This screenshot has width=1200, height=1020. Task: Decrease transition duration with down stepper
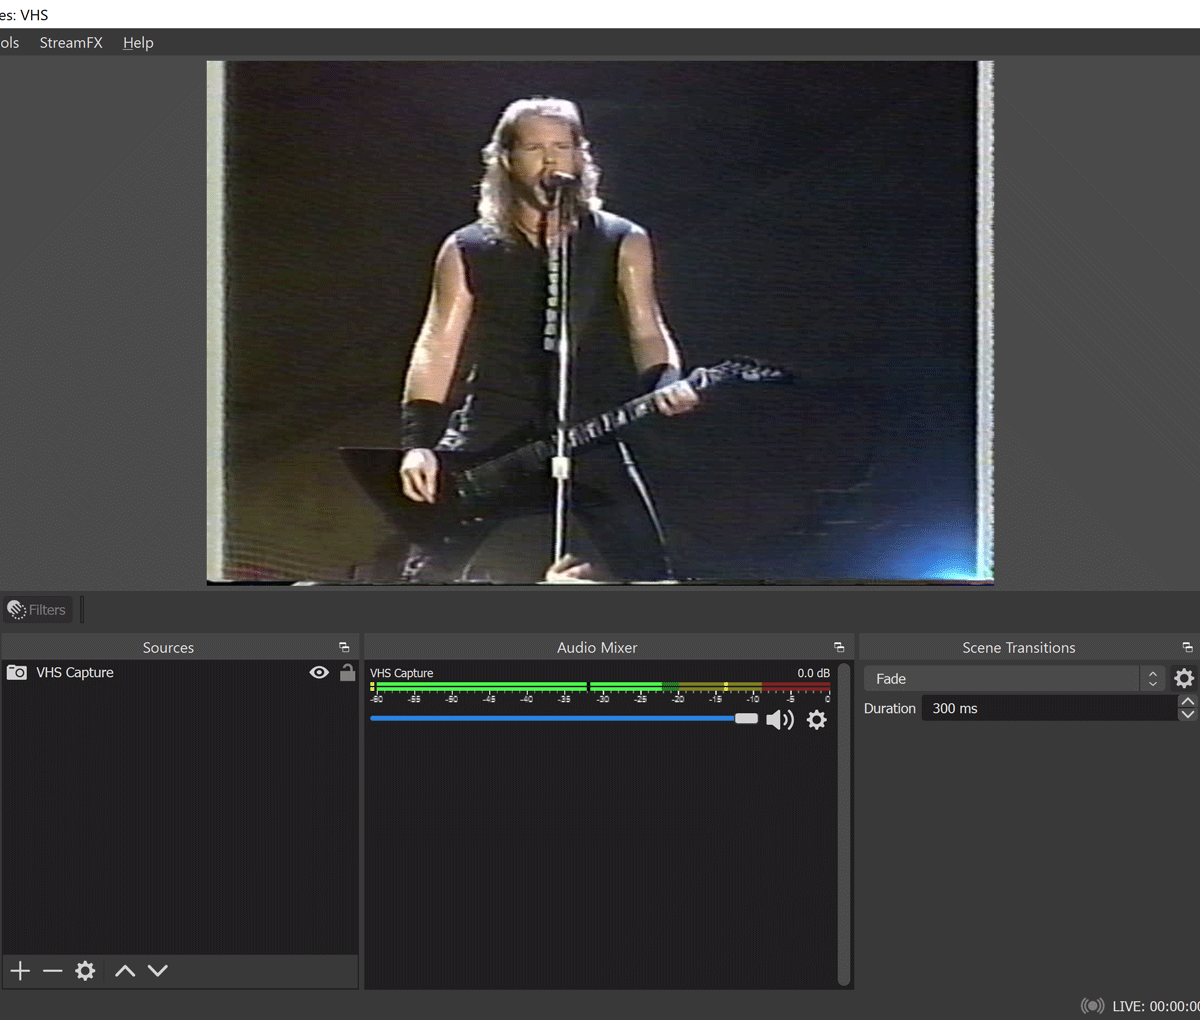[1187, 715]
